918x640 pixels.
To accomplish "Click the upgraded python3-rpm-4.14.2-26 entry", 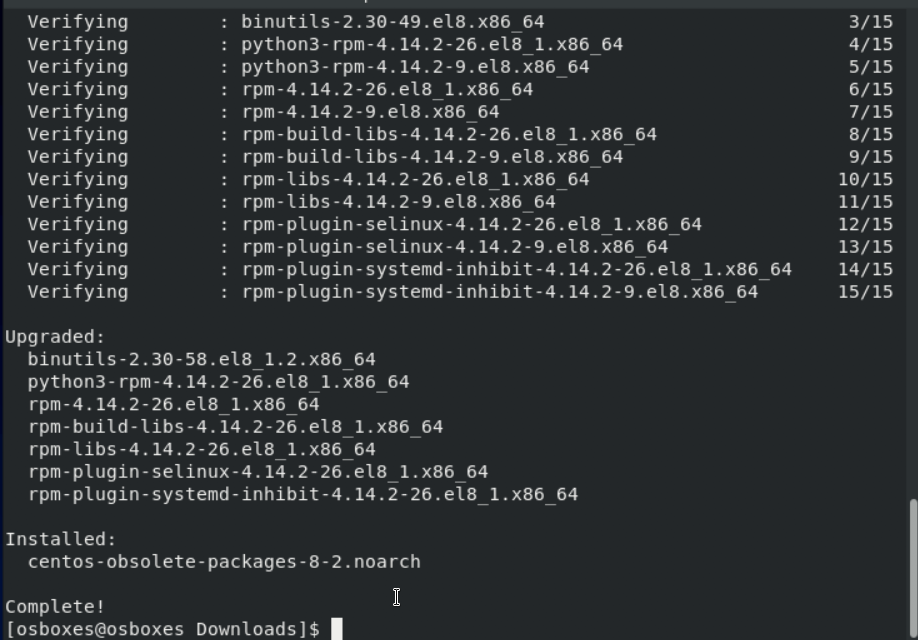I will pyautogui.click(x=218, y=382).
